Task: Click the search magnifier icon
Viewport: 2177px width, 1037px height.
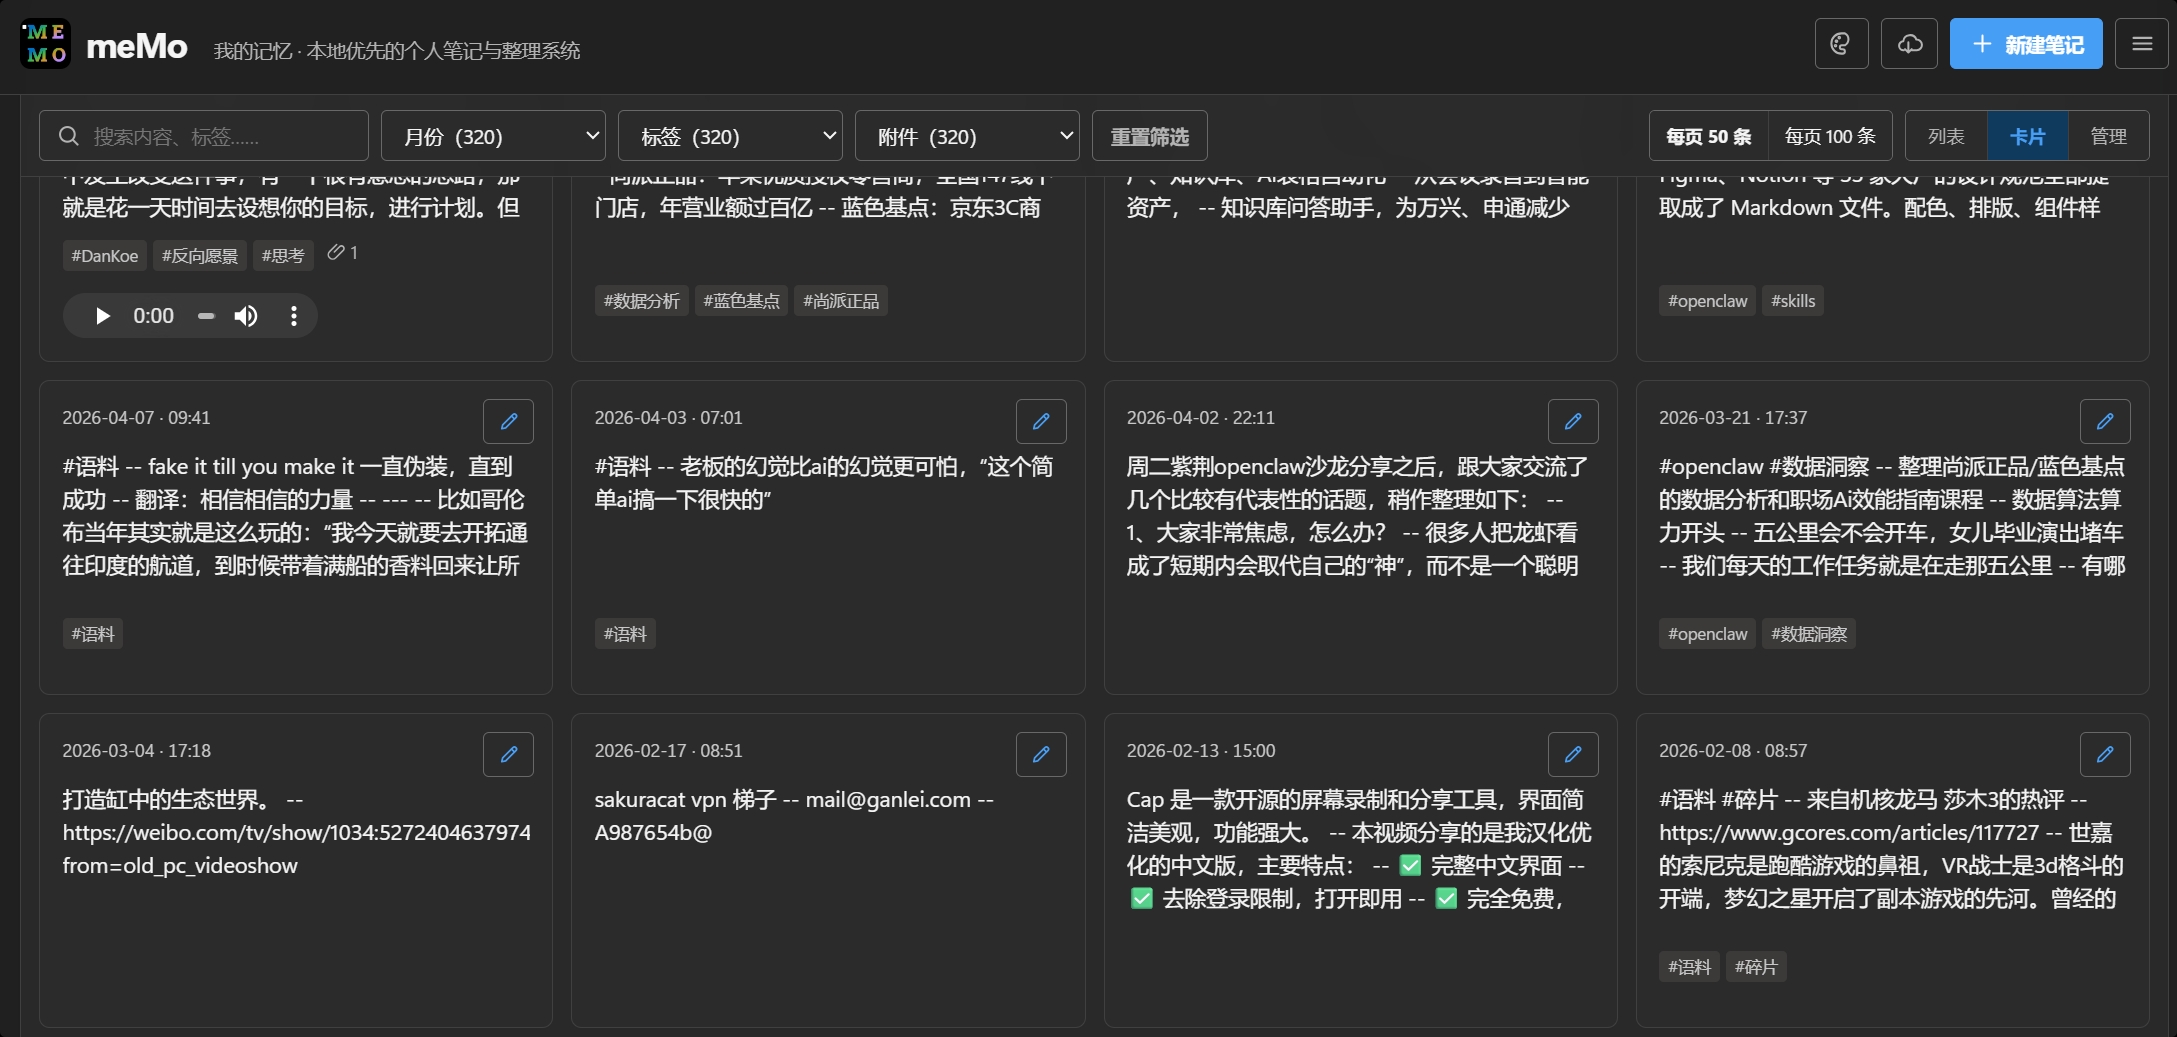Action: [69, 136]
